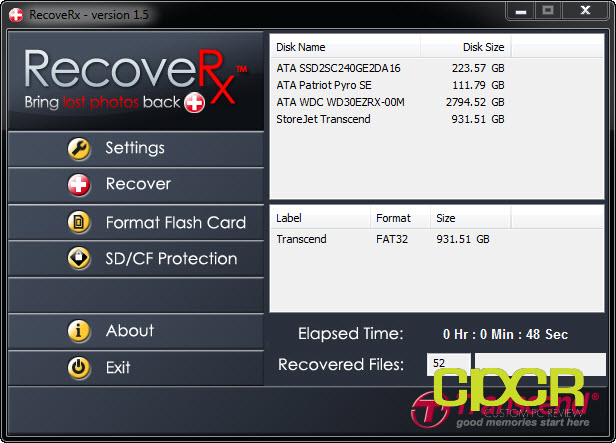Image resolution: width=616 pixels, height=443 pixels.
Task: Select disk ATA WDC WD30EZRX-00M
Action: tap(340, 102)
